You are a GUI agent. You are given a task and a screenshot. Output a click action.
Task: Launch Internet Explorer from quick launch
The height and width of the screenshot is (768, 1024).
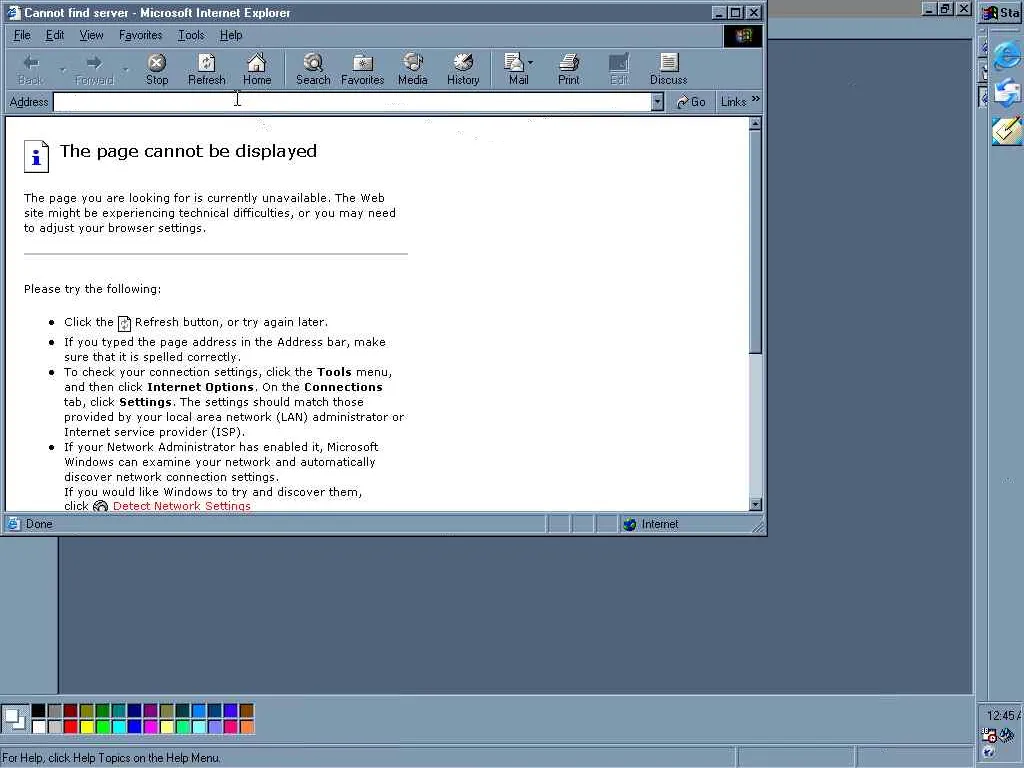[1007, 55]
